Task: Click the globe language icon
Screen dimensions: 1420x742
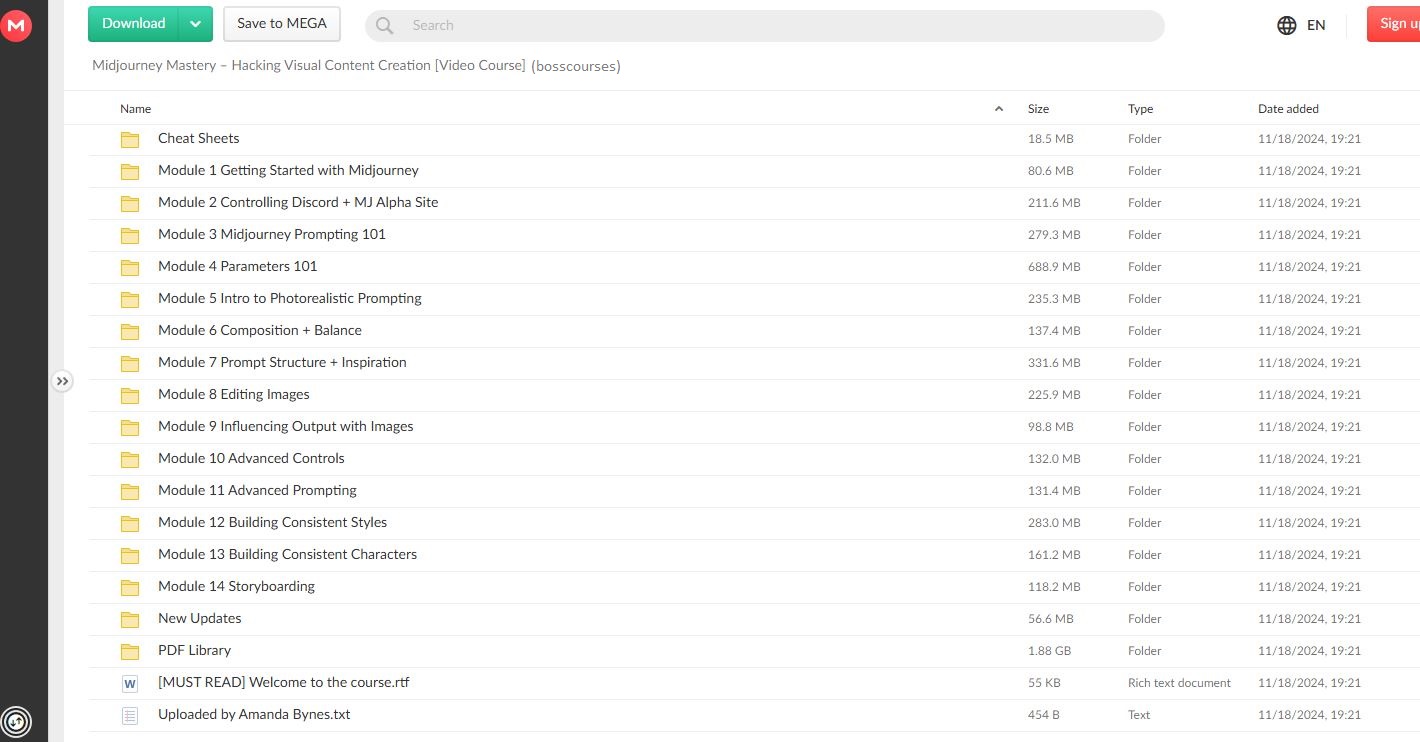Action: (x=1287, y=25)
